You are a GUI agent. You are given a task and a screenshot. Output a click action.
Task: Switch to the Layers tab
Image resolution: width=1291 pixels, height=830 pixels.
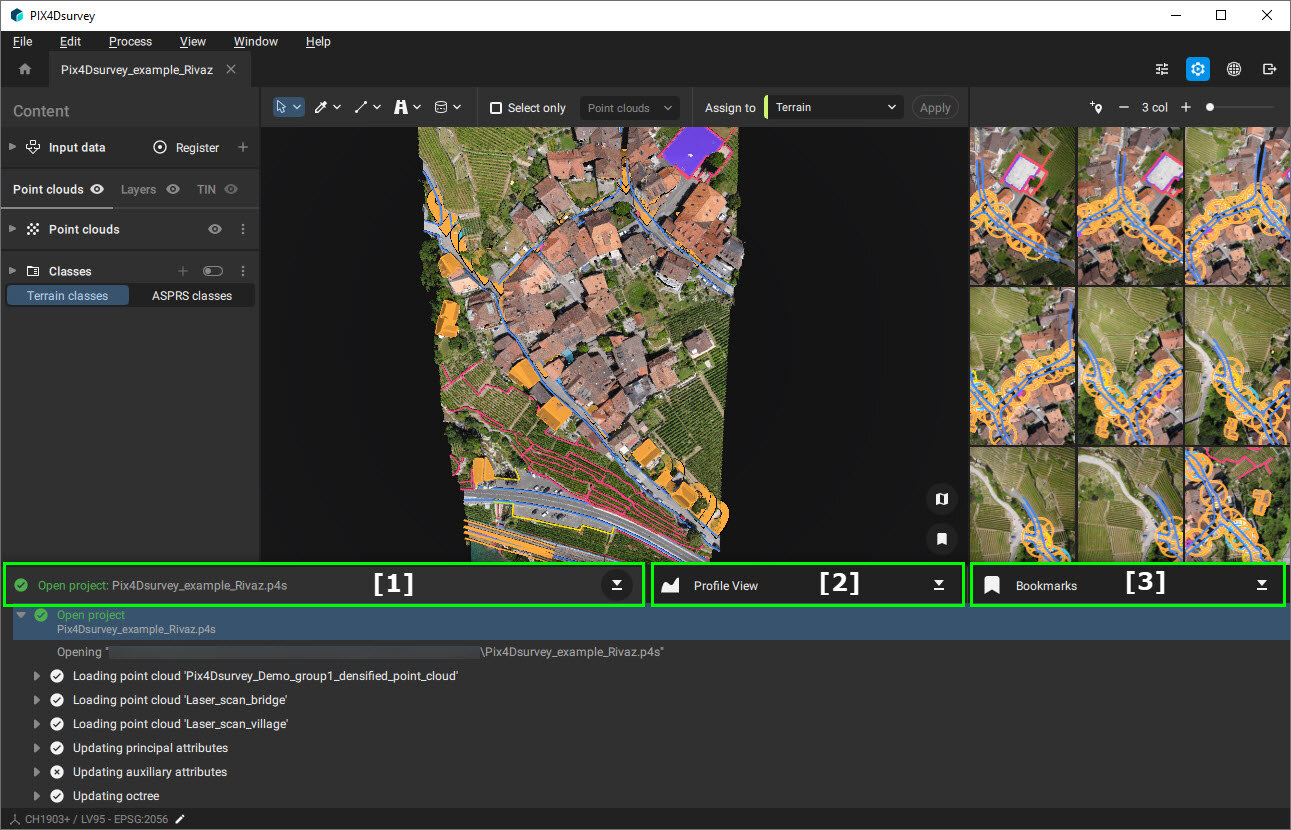coord(138,189)
